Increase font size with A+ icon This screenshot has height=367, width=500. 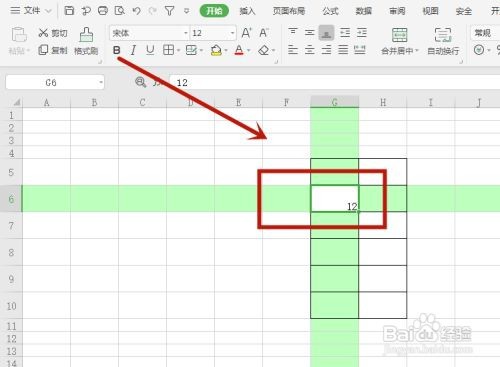(246, 33)
